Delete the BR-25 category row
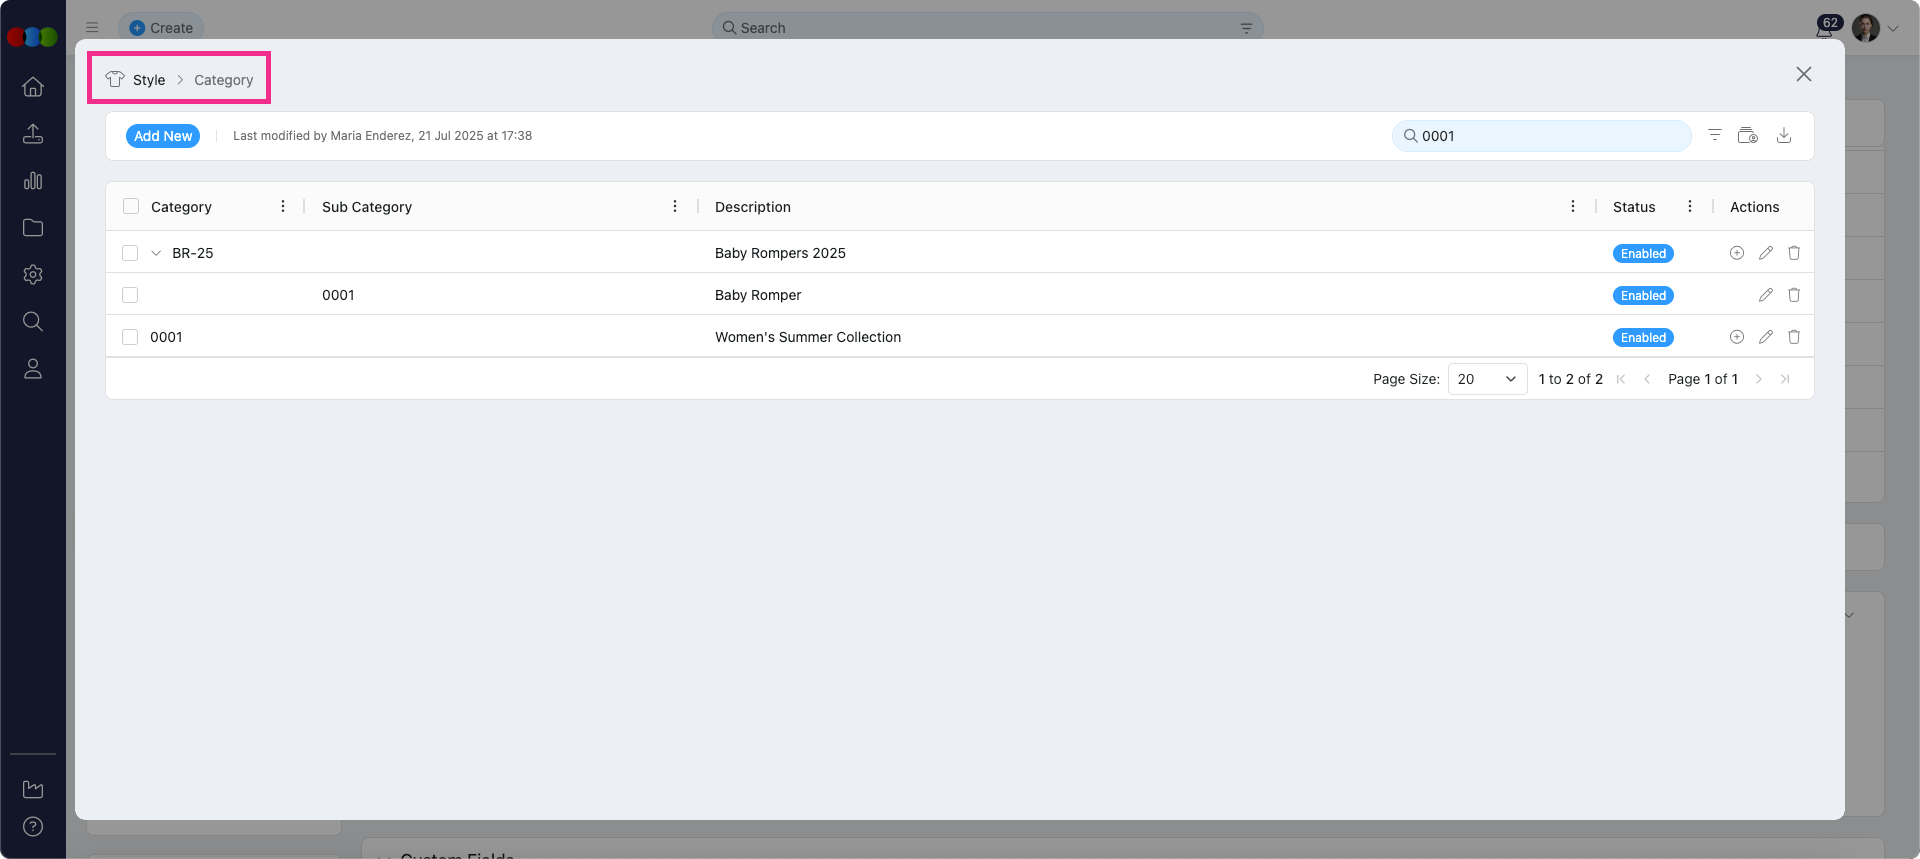The width and height of the screenshot is (1920, 859). coord(1794,253)
